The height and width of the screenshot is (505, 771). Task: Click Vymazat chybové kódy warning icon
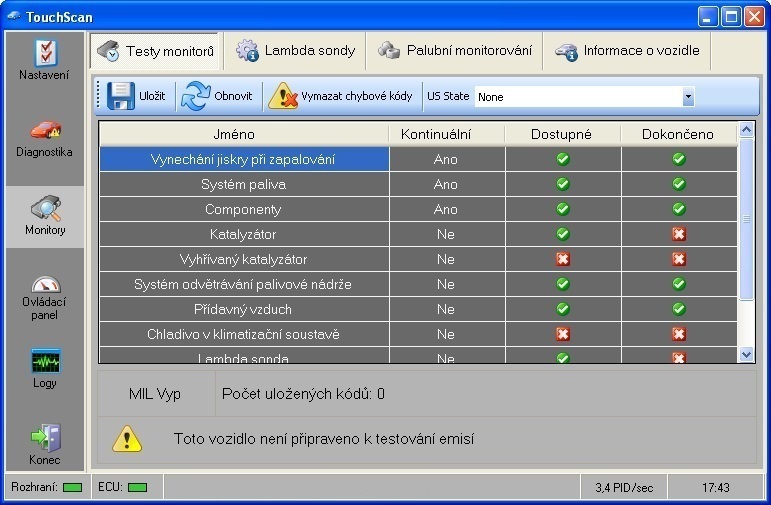283,95
